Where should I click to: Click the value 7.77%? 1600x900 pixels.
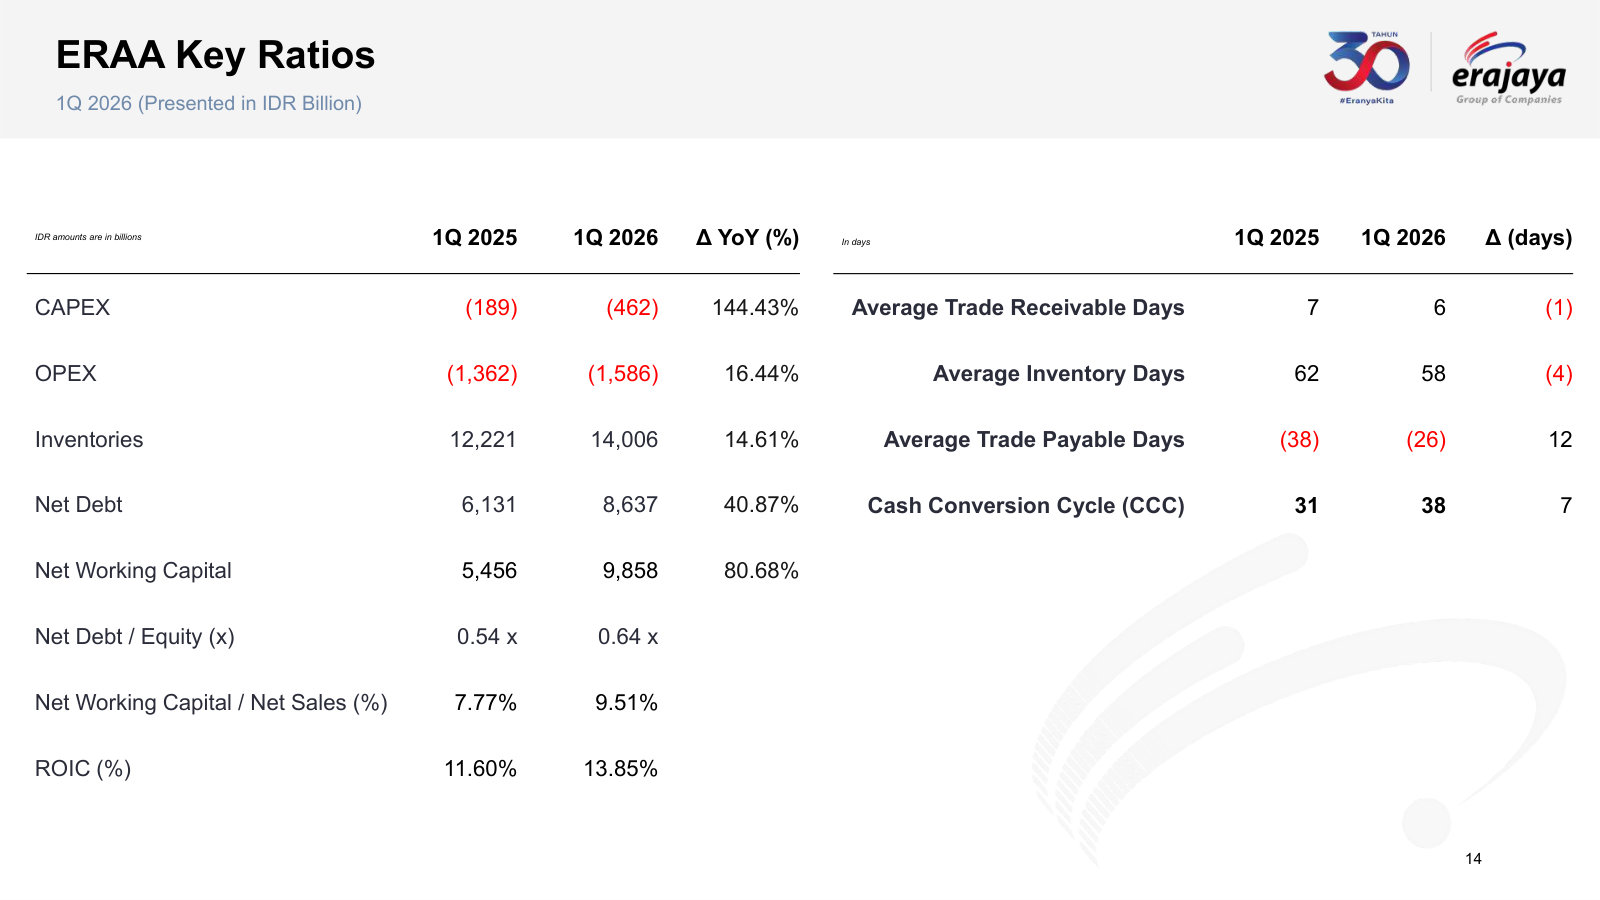[485, 703]
